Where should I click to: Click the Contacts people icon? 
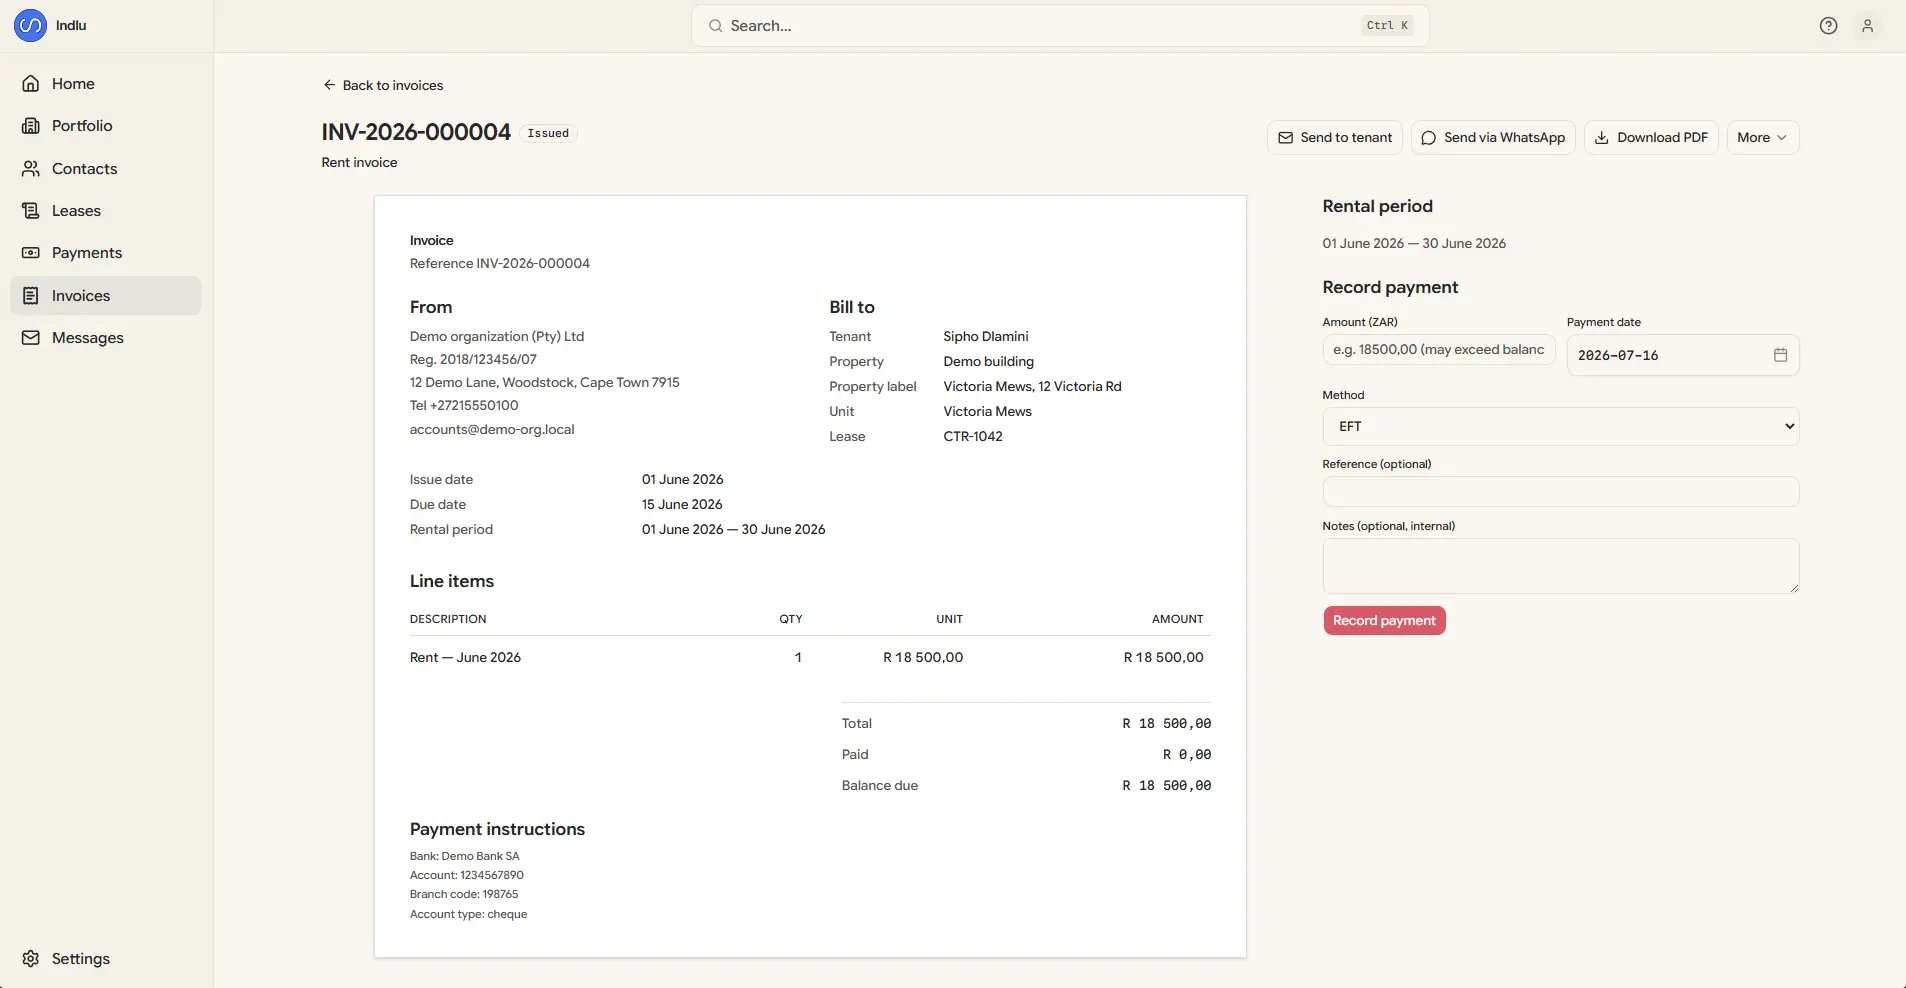tap(31, 169)
